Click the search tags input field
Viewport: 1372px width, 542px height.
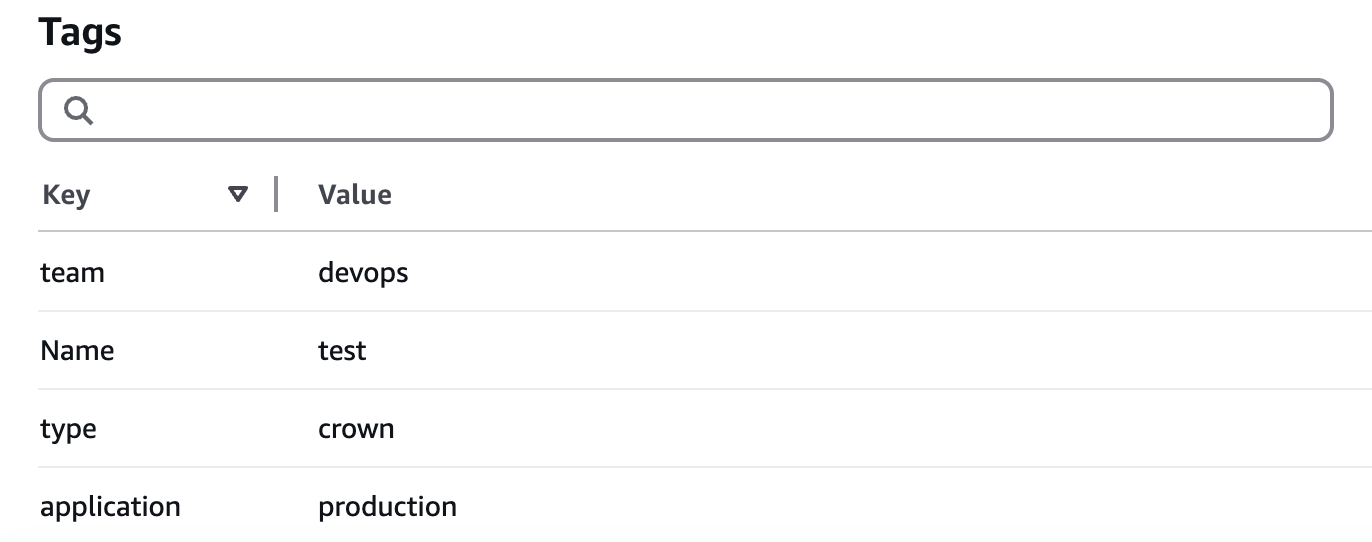tap(700, 110)
